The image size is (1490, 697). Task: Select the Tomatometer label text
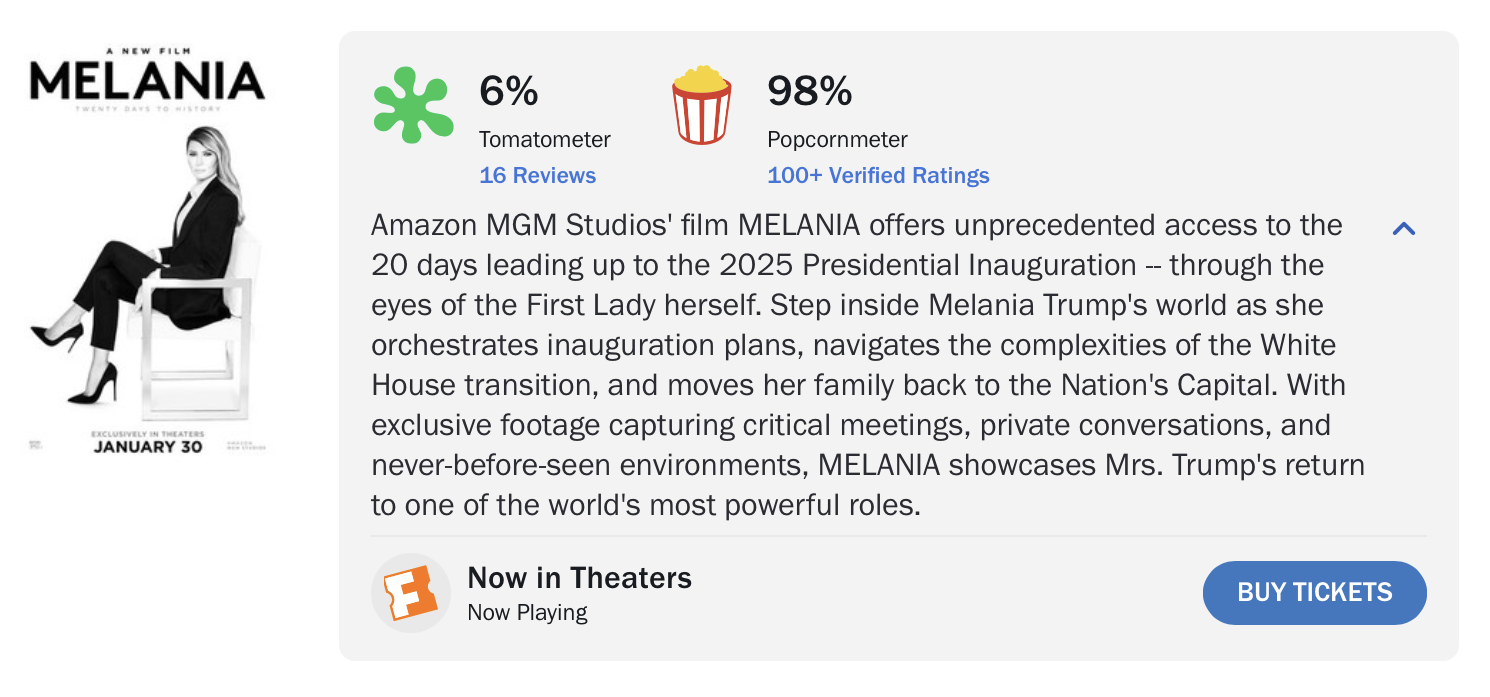(544, 139)
